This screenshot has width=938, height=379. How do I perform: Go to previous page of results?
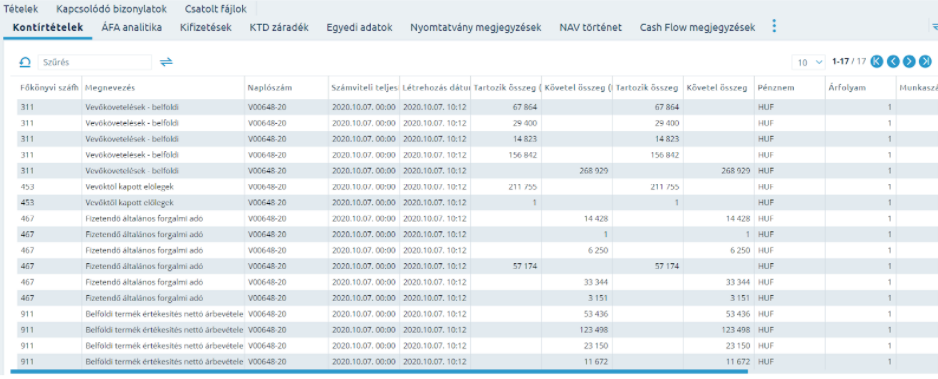click(893, 61)
